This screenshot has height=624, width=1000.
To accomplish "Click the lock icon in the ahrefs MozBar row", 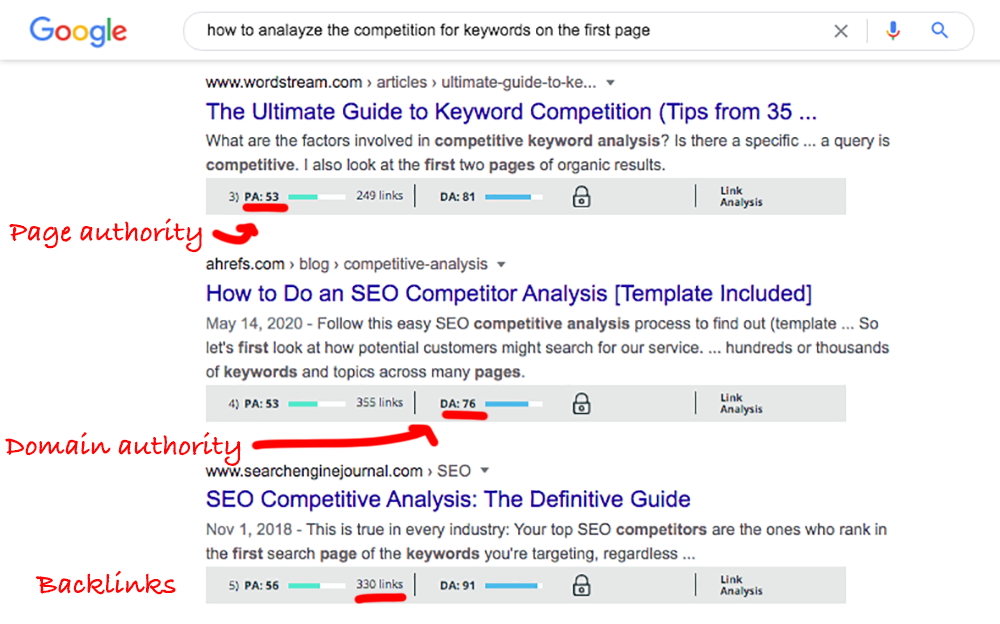I will (x=581, y=403).
